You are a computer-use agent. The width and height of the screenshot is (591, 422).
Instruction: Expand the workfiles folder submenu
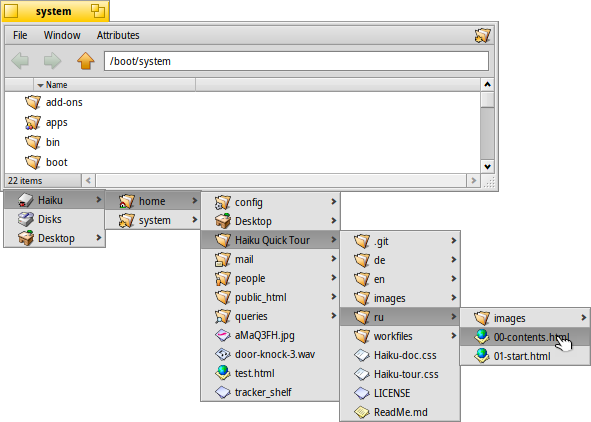pyautogui.click(x=400, y=336)
